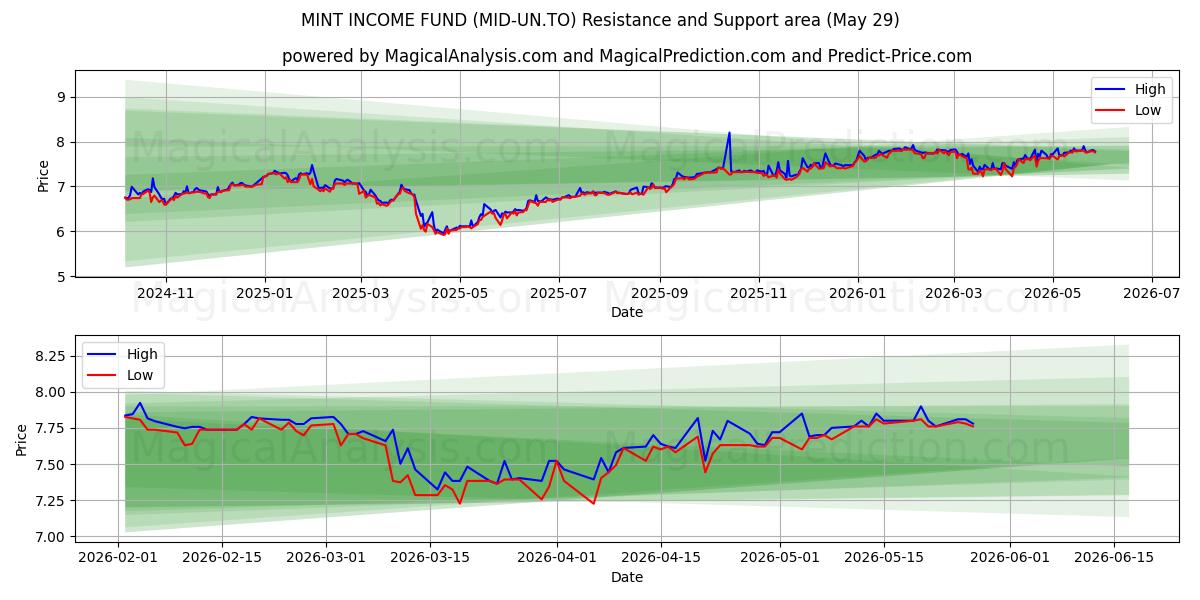The width and height of the screenshot is (1200, 600).
Task: Click the '5' y-axis tick in top chart
Action: 61,277
